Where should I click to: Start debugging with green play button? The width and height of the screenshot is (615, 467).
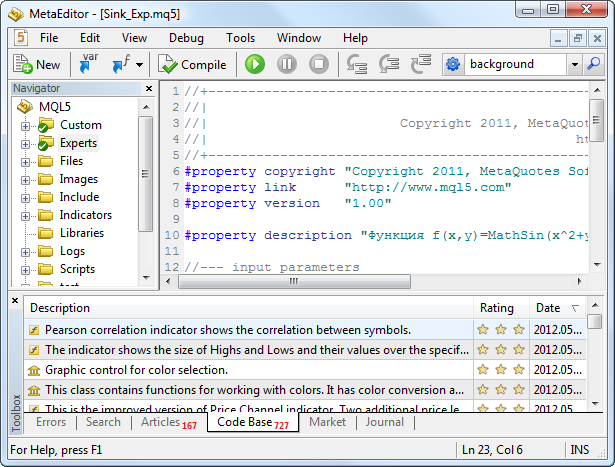255,64
